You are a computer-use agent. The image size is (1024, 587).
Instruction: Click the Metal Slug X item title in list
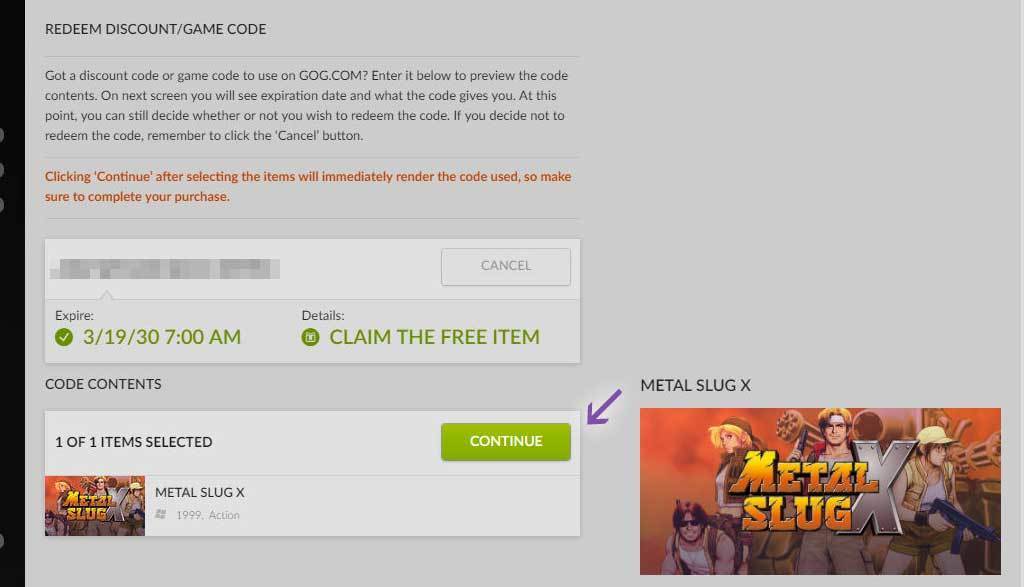tap(199, 492)
